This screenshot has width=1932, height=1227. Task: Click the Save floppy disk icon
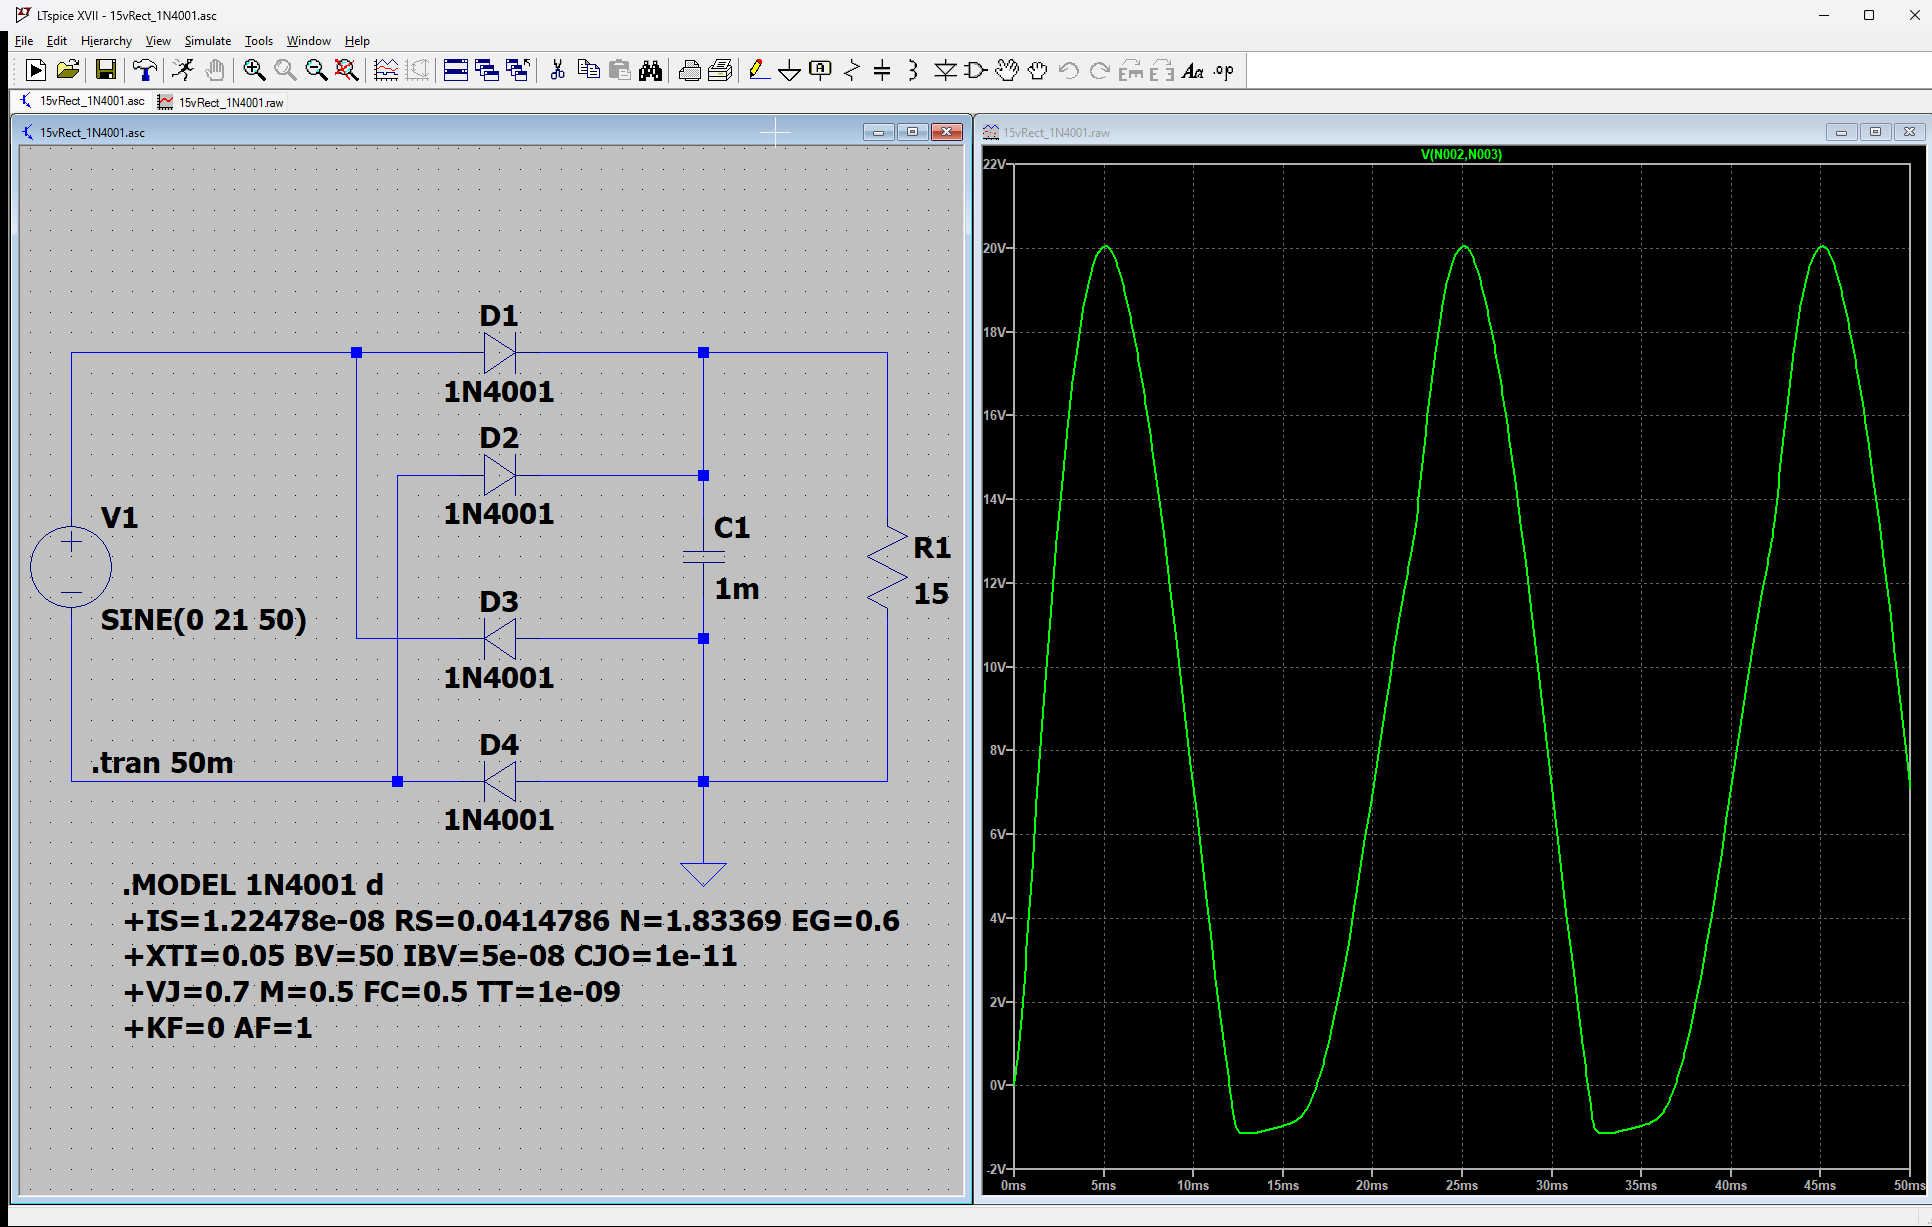pos(105,70)
